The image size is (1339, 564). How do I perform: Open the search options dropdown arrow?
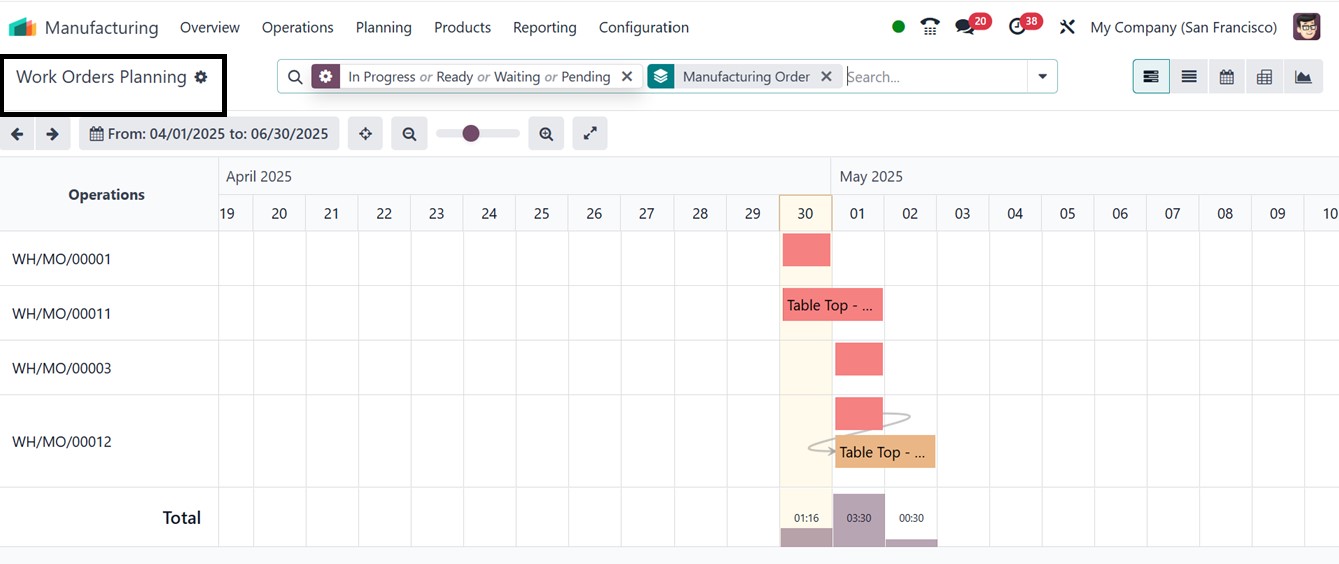(1042, 77)
